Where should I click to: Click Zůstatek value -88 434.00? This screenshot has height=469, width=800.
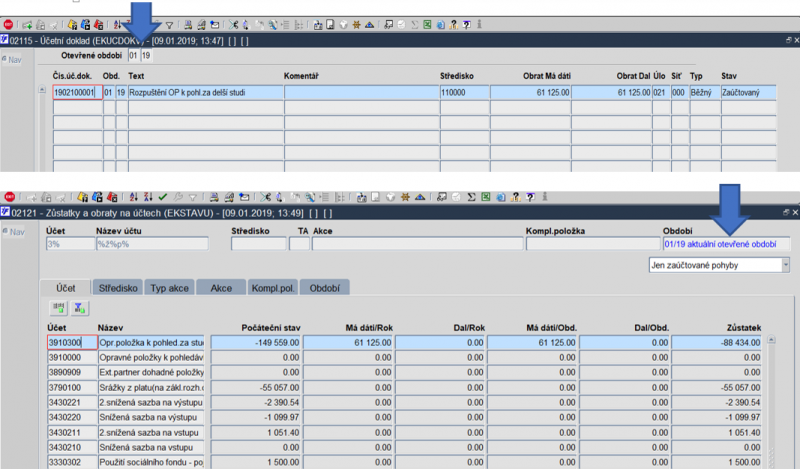click(x=716, y=342)
